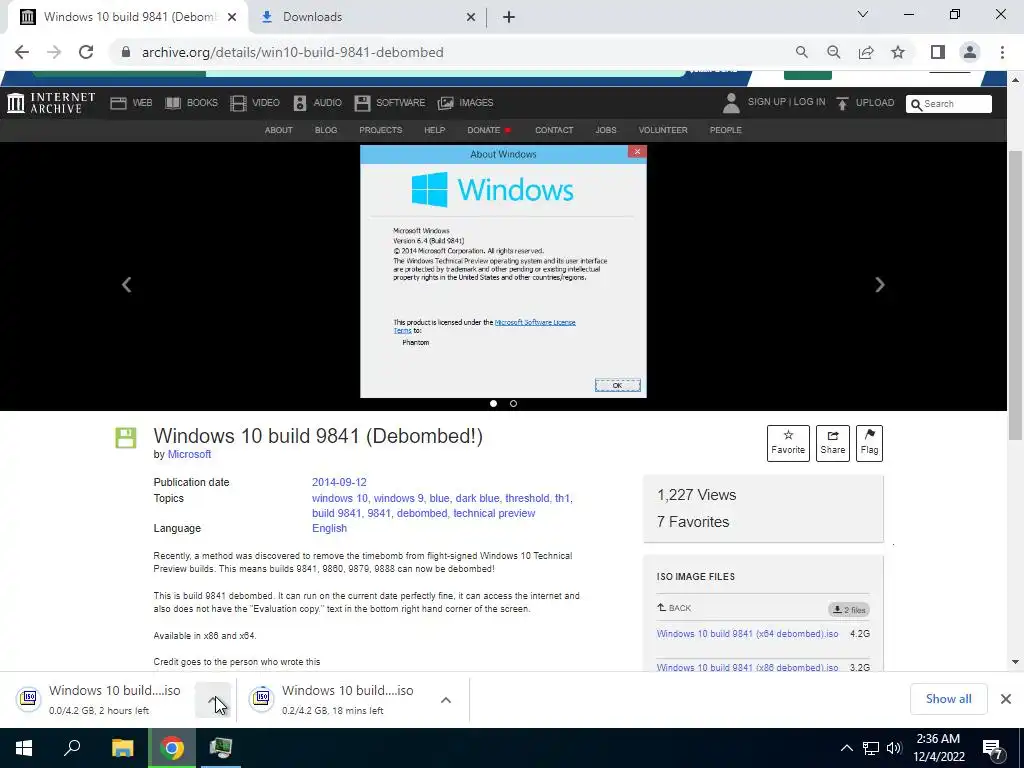The image size is (1024, 768).
Task: Share this page via address bar icon
Action: (x=866, y=52)
